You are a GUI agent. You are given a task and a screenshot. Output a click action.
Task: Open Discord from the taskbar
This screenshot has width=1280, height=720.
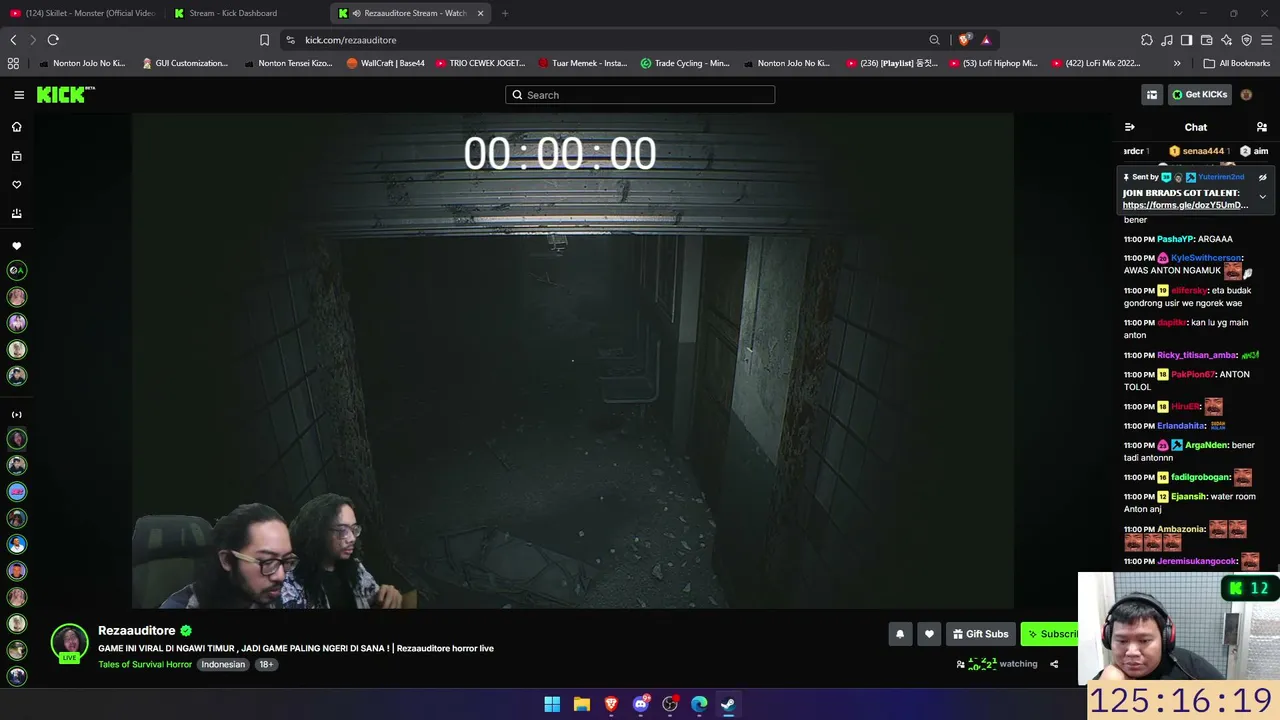click(x=641, y=704)
